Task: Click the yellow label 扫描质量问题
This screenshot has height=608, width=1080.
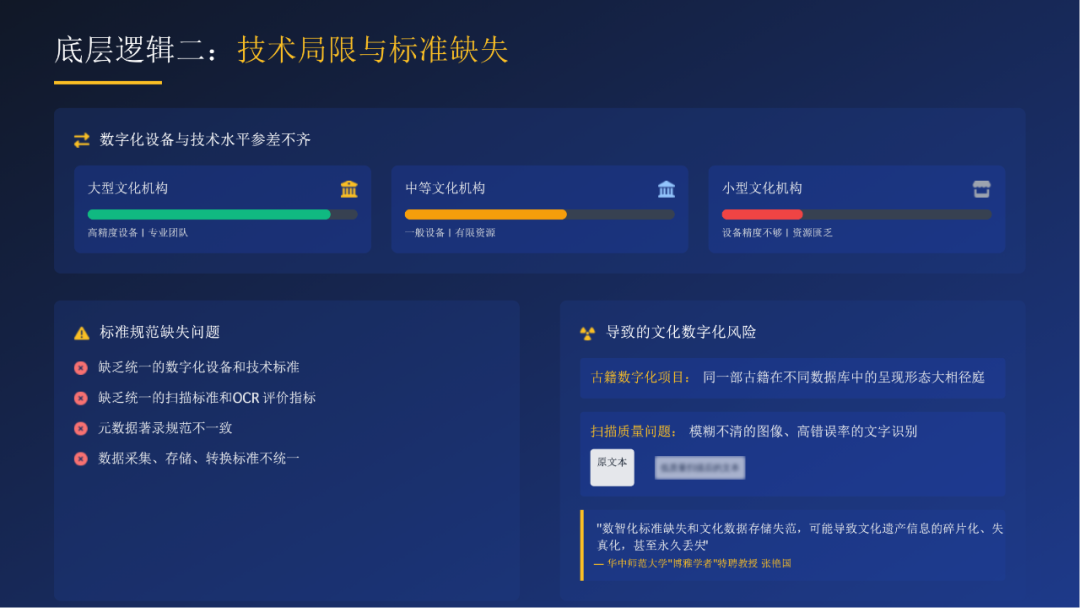Action: point(633,432)
